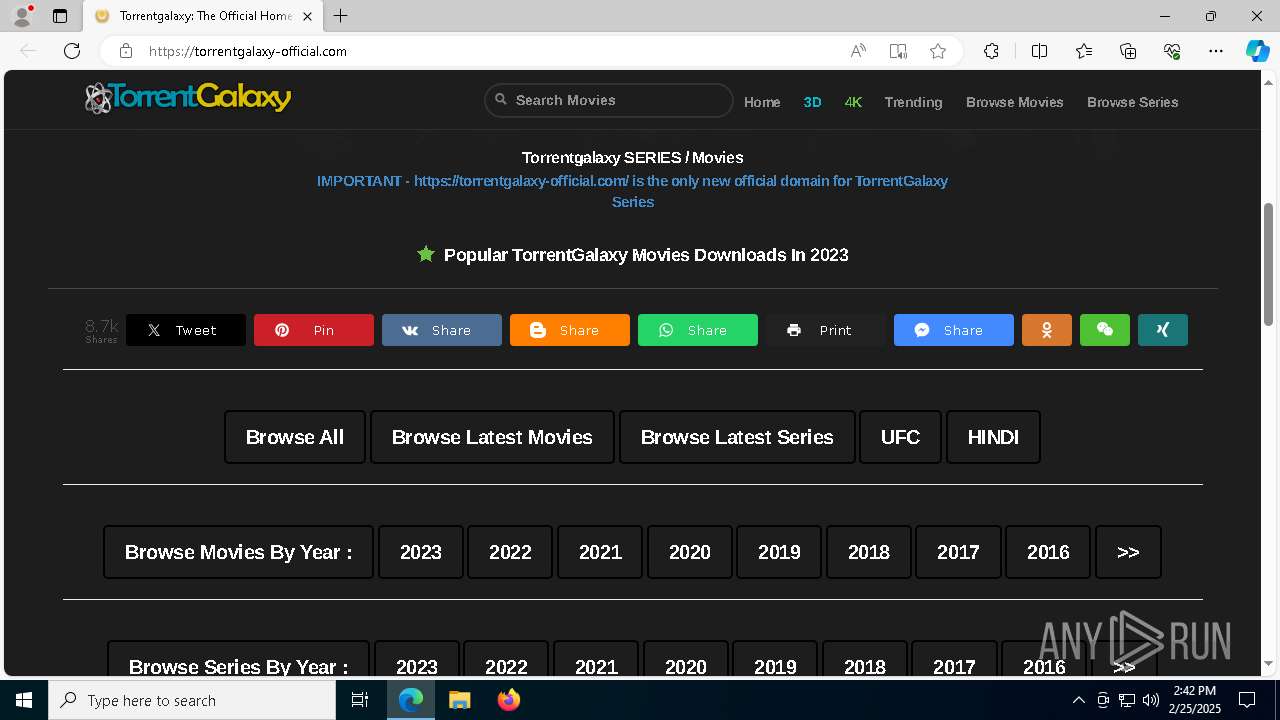Share via WhatsApp button
Screen dimensions: 1280x720
[x=698, y=330]
